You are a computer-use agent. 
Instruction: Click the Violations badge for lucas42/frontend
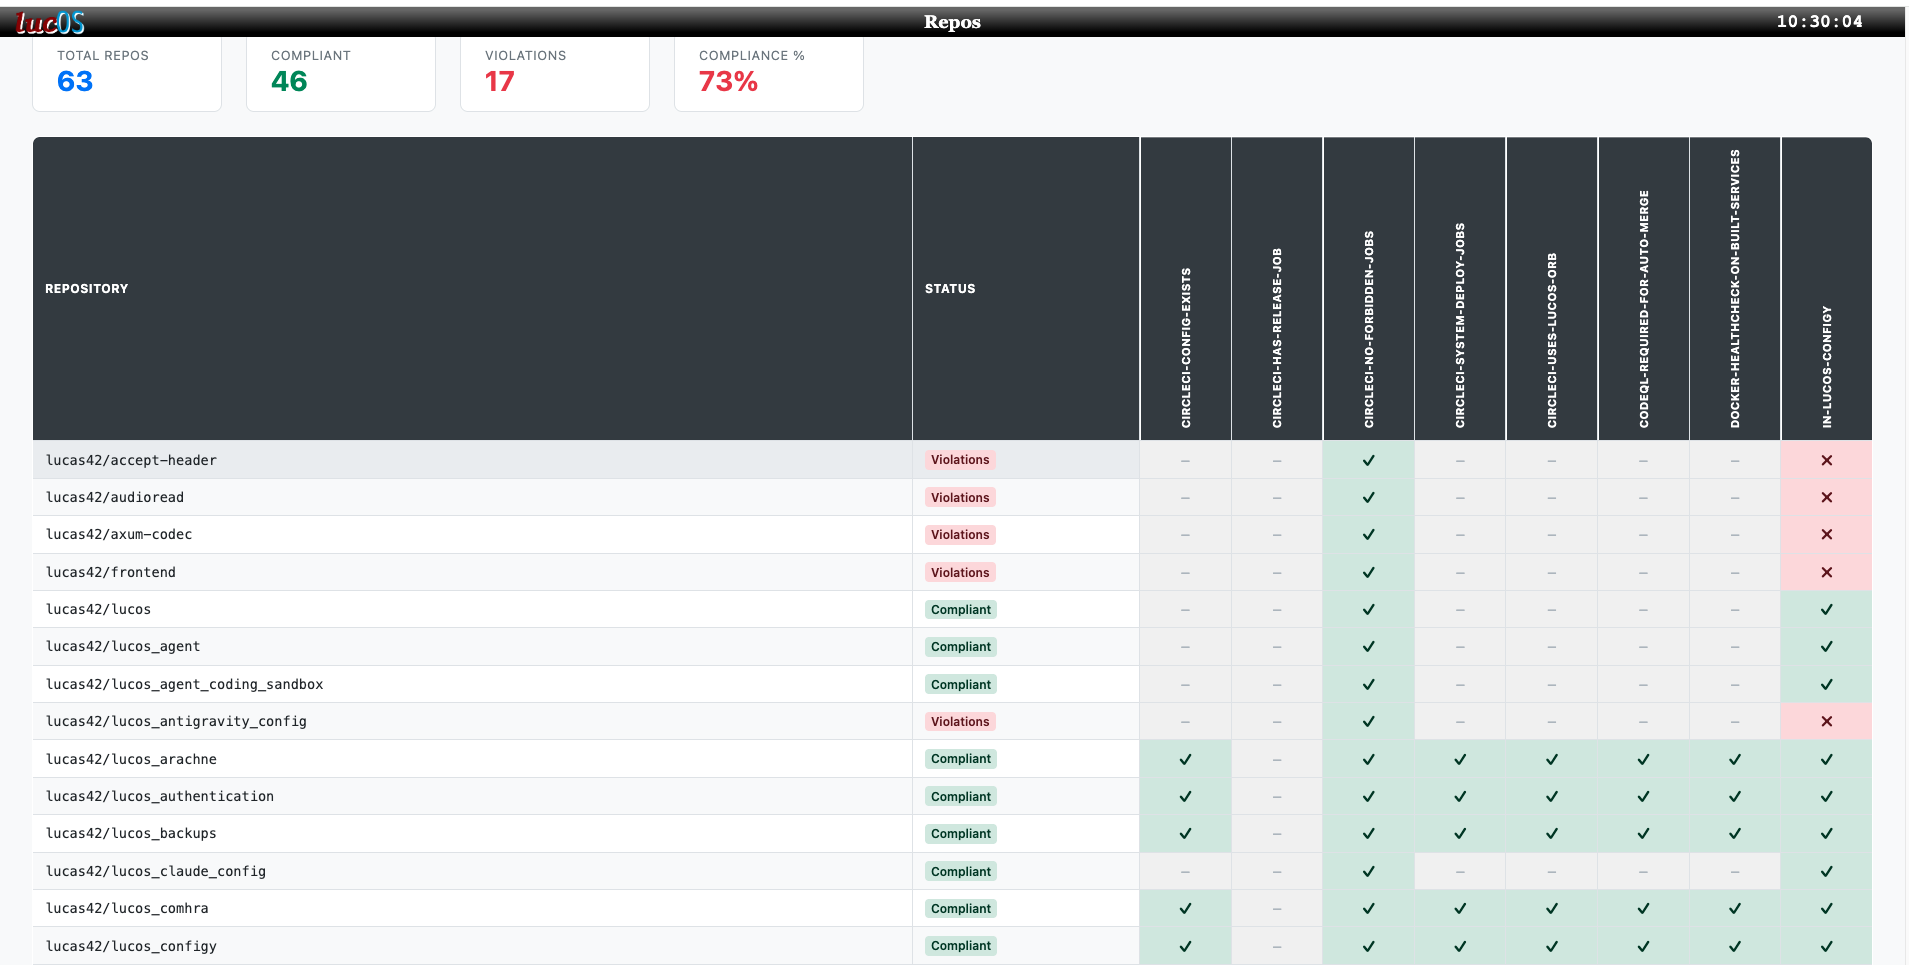(x=959, y=572)
